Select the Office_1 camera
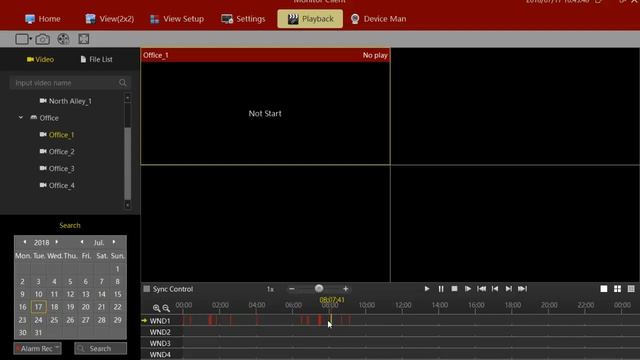This screenshot has height=360, width=640. (x=57, y=135)
